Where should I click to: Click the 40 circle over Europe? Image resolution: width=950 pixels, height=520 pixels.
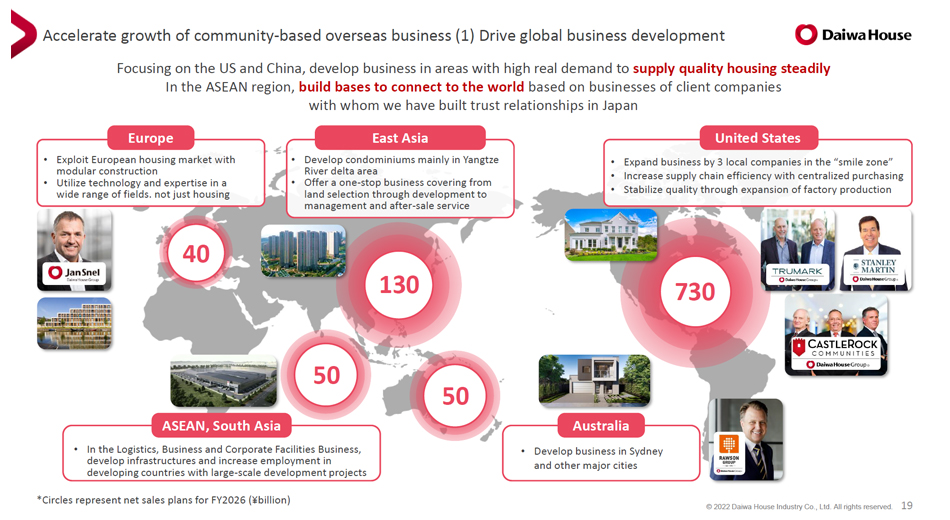[x=196, y=254]
